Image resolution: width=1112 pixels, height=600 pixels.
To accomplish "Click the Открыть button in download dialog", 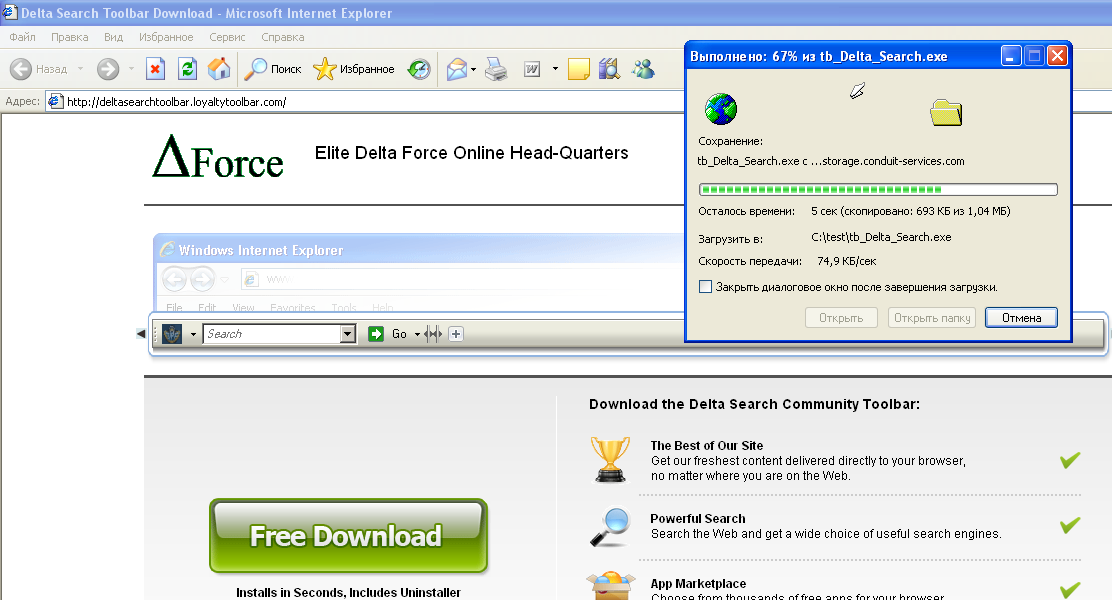I will [841, 318].
